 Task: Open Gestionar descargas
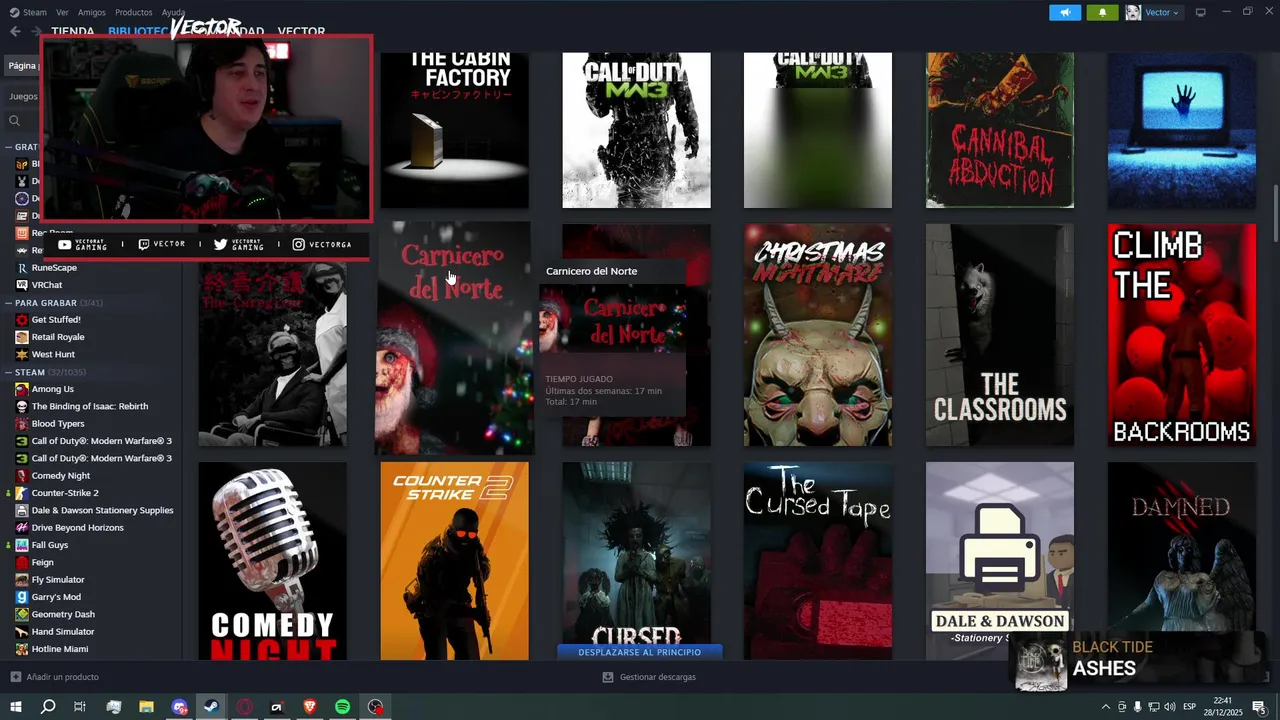[x=658, y=677]
